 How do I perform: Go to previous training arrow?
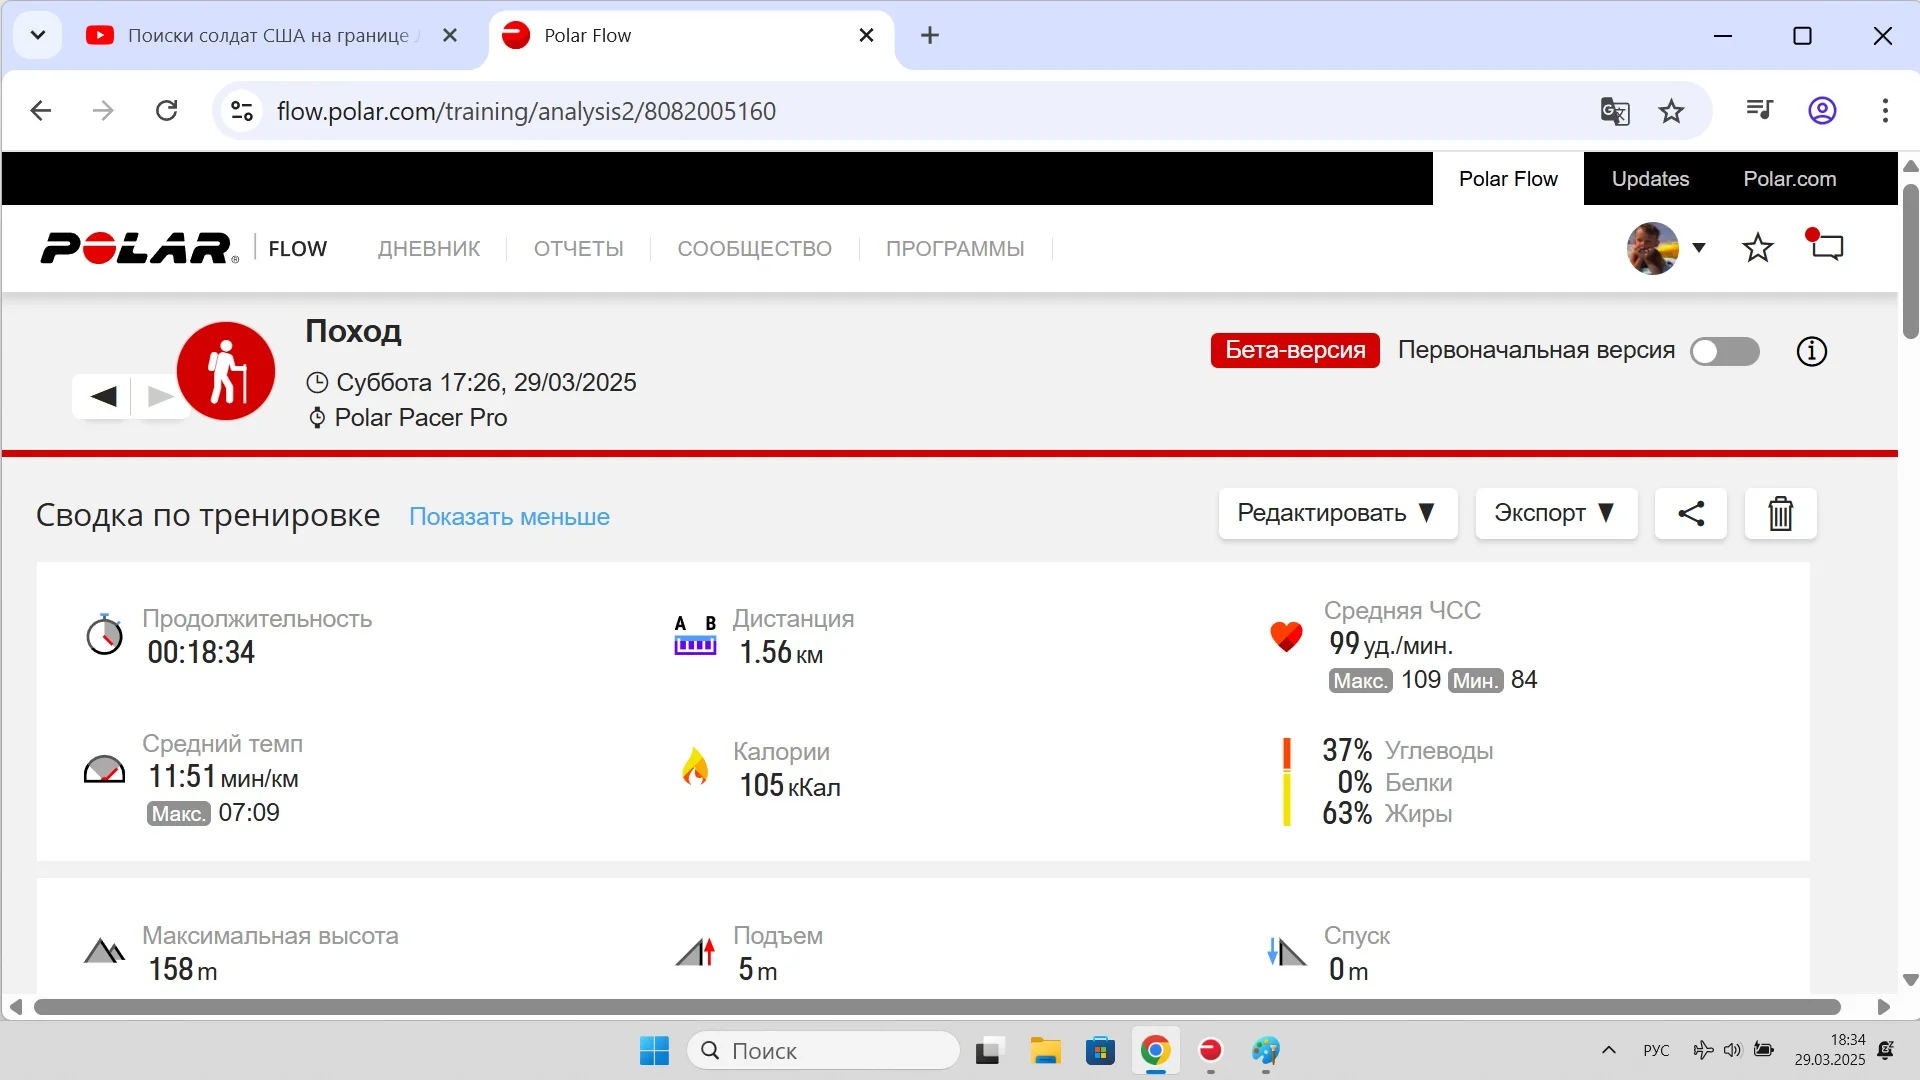pos(103,396)
